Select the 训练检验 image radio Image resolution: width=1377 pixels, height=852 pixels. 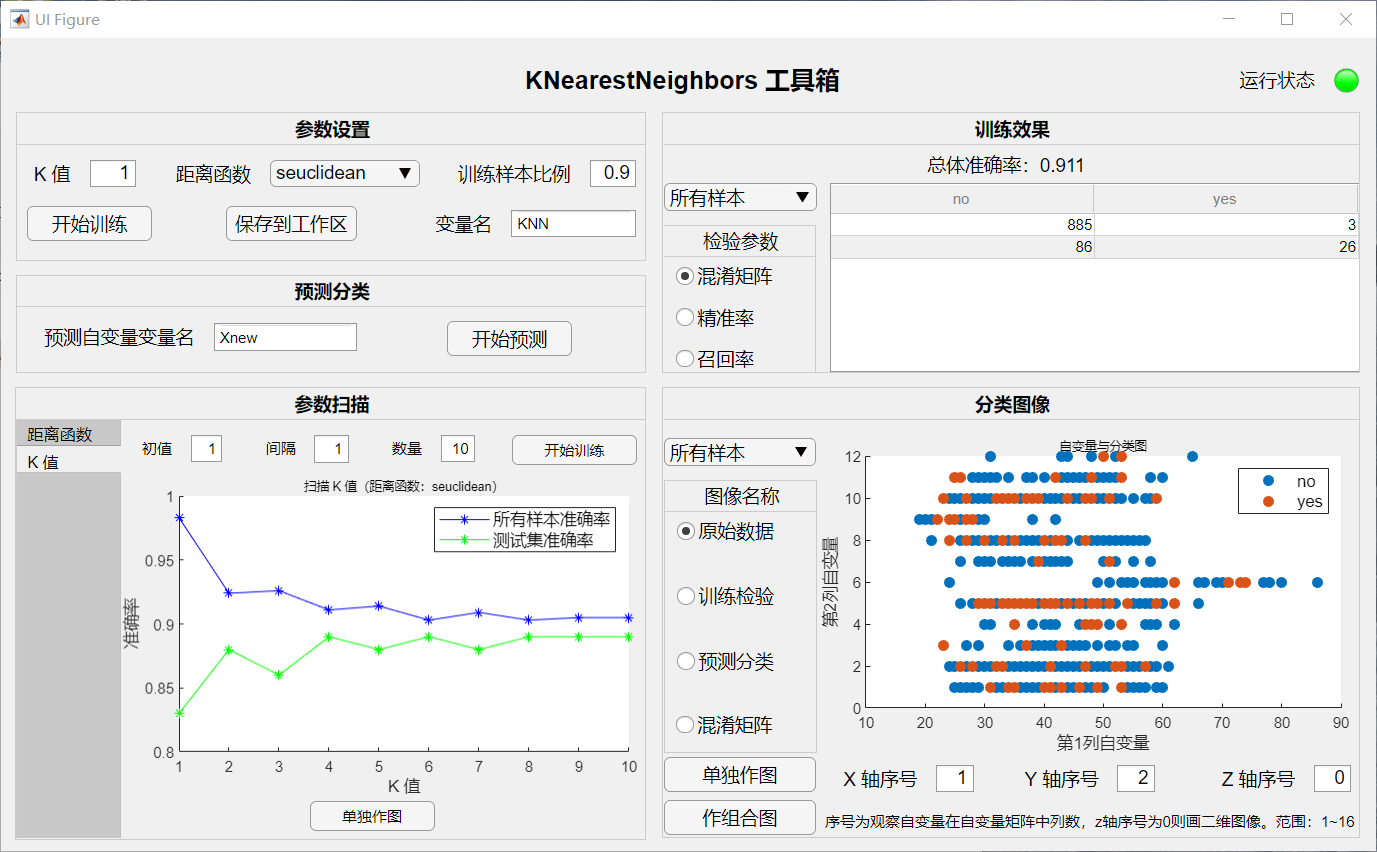pyautogui.click(x=685, y=596)
